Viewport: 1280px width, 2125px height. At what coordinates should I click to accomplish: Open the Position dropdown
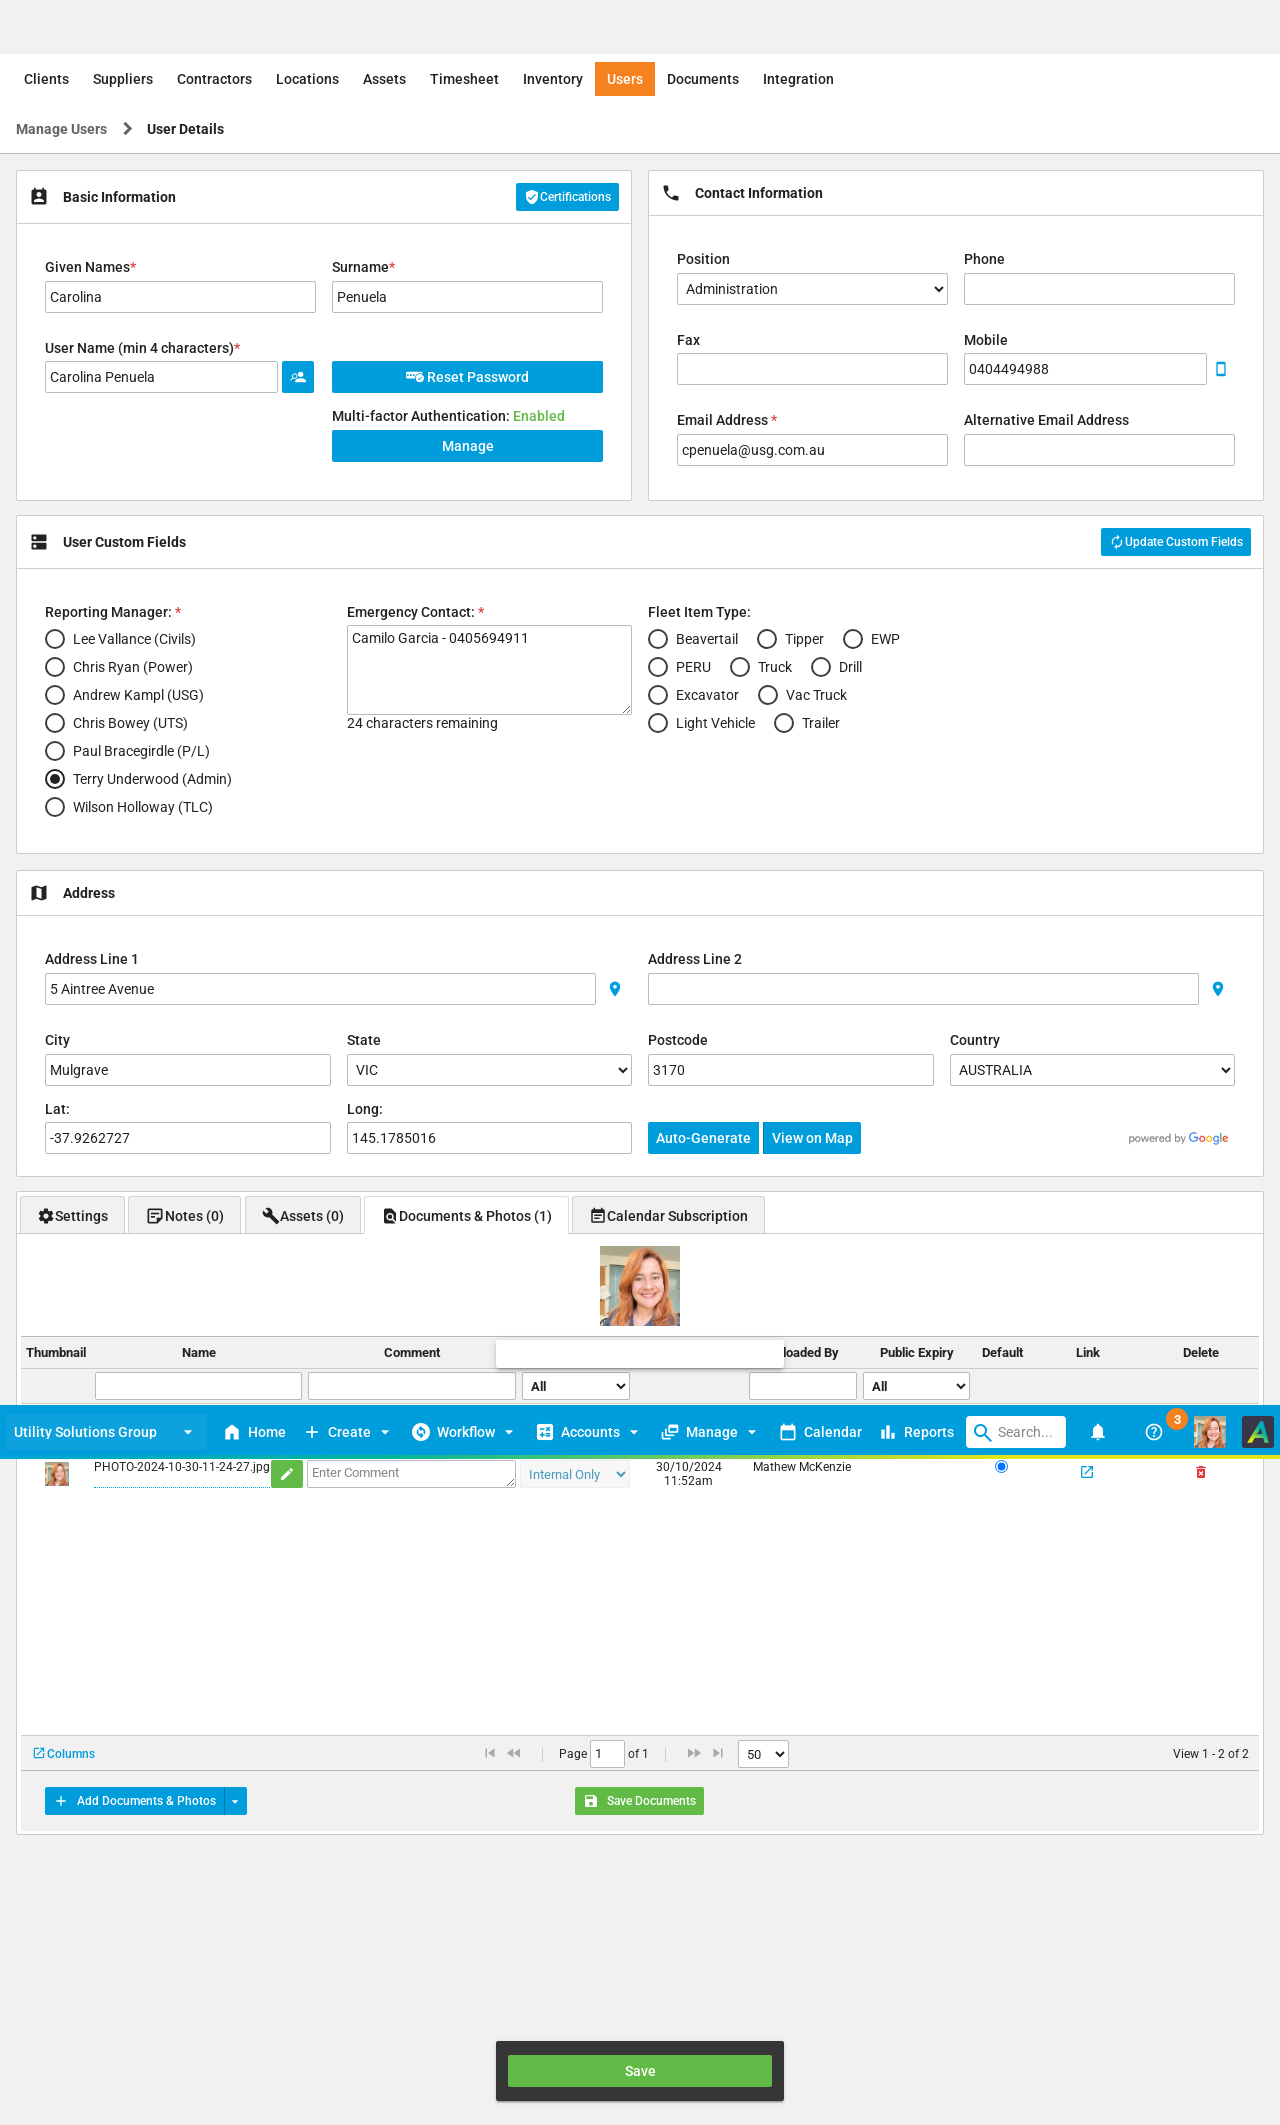(812, 289)
